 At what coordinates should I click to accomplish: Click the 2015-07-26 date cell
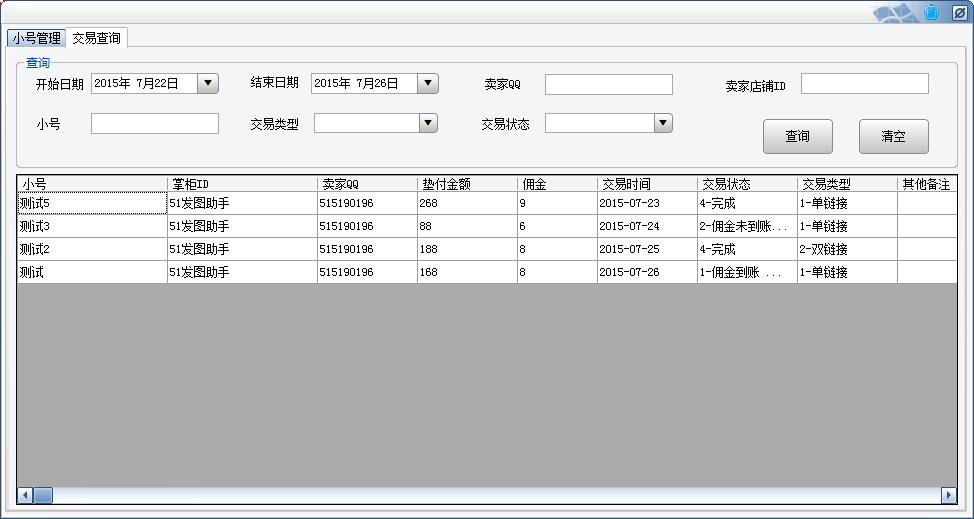point(647,272)
